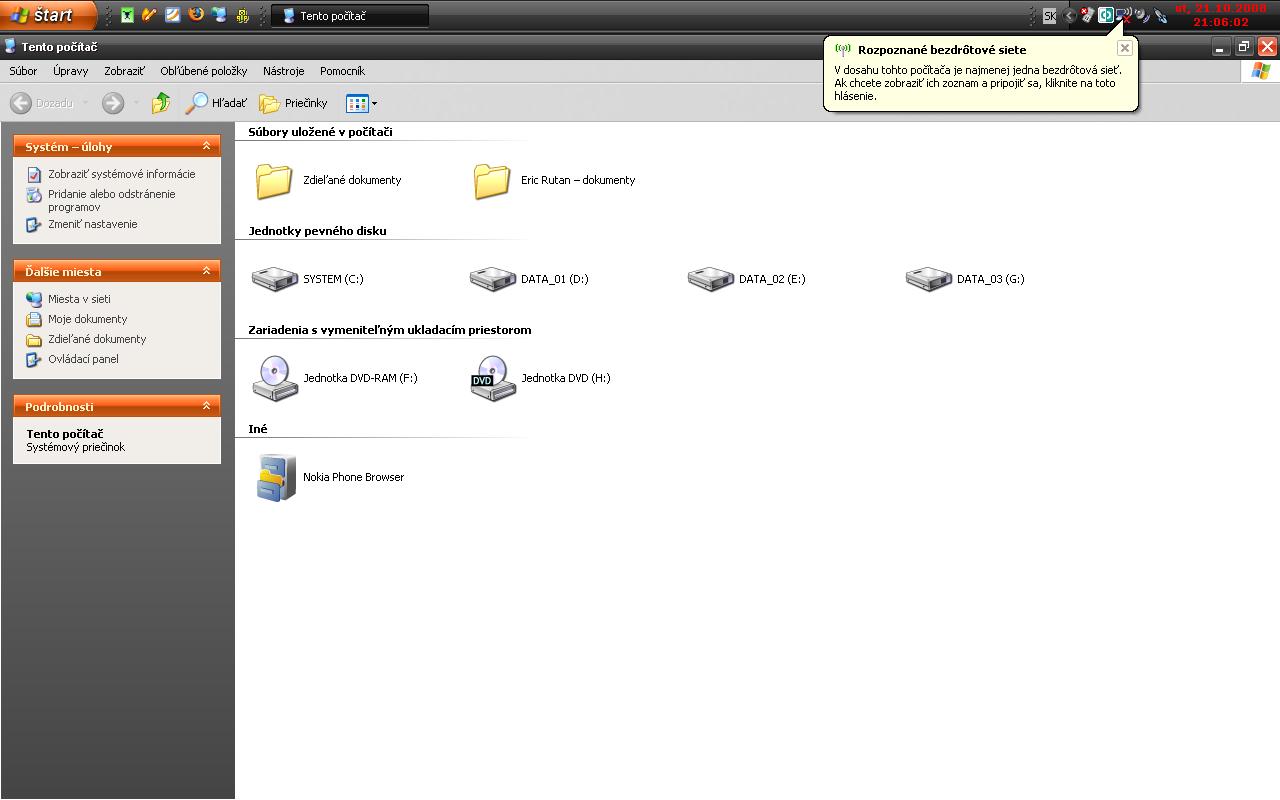Close the wireless networks balloon notification
Viewport: 1280px width, 800px height.
1124,48
